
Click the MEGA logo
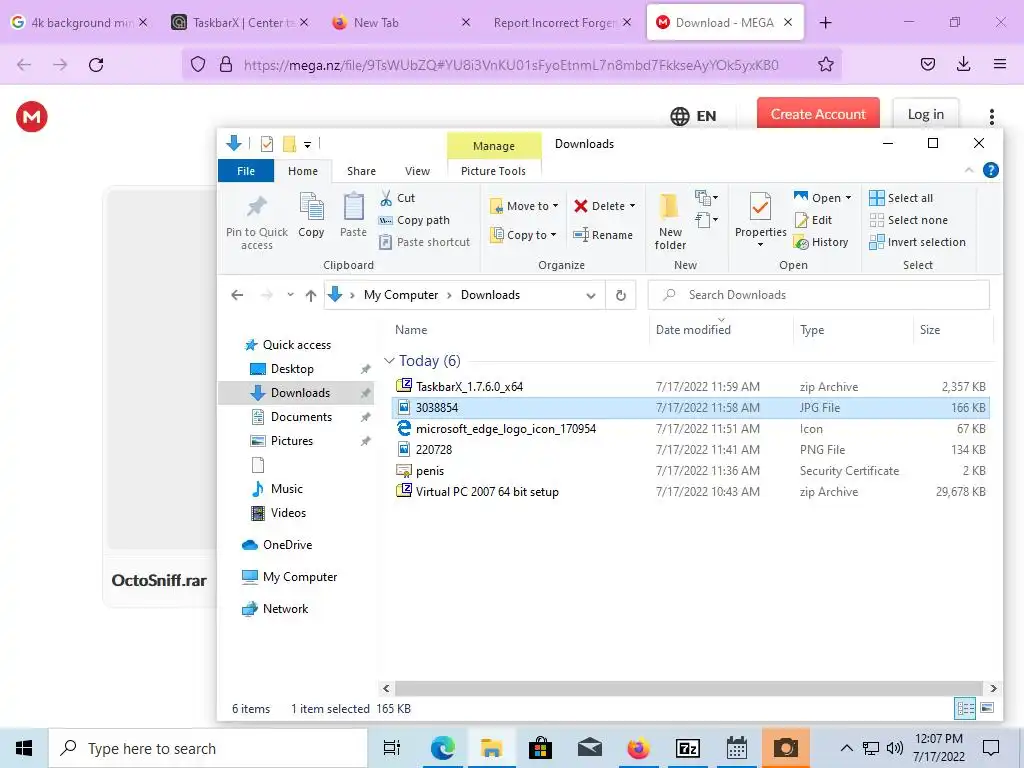tap(32, 117)
